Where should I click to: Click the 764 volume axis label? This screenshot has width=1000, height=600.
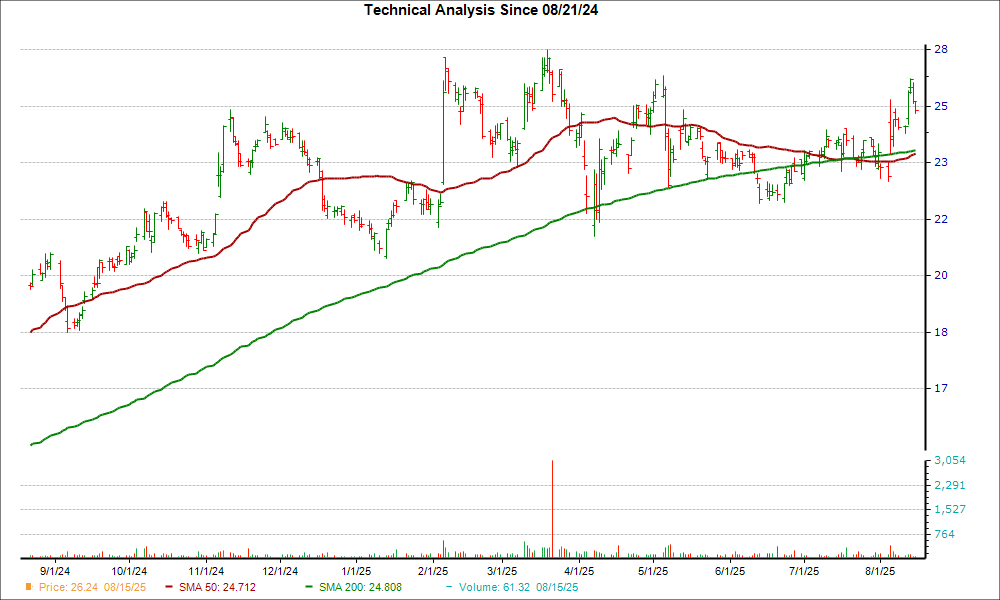pyautogui.click(x=945, y=534)
